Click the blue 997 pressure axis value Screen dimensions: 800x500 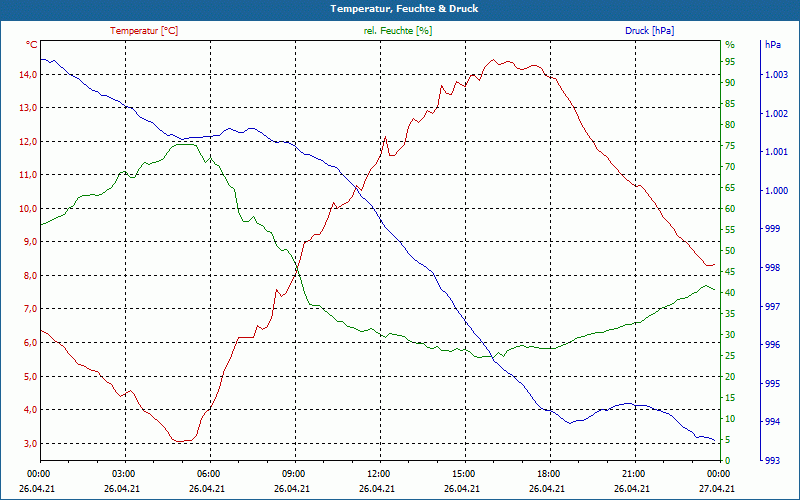pos(773,307)
